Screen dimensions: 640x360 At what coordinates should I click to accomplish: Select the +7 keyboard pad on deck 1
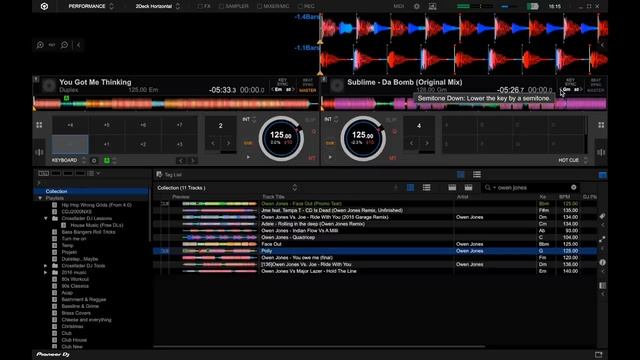[x=180, y=125]
